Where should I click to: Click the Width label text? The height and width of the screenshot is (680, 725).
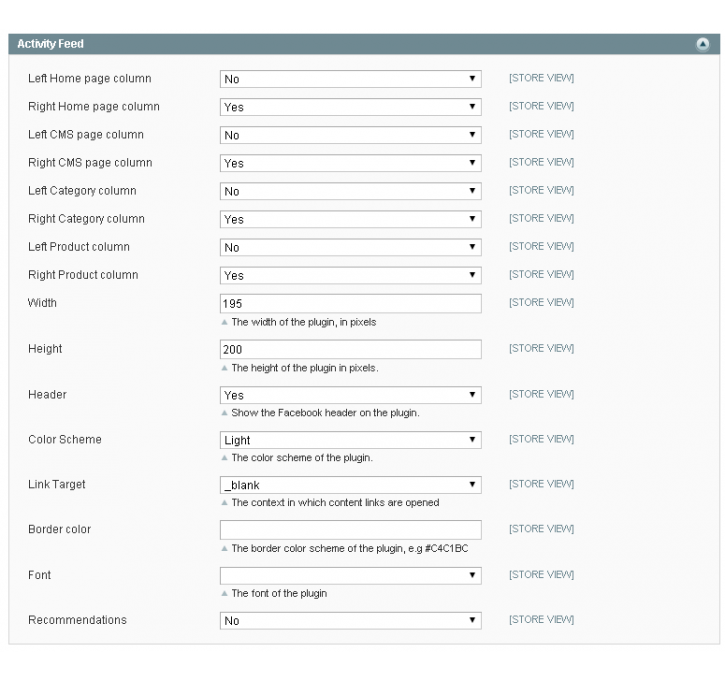[42, 303]
